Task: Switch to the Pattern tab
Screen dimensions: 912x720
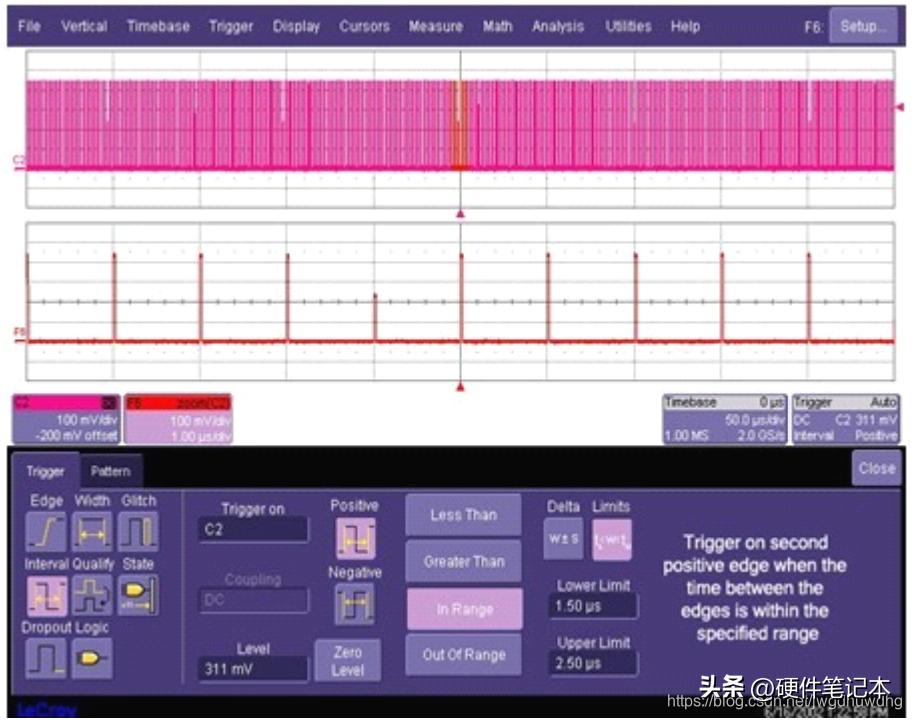Action: tap(111, 472)
